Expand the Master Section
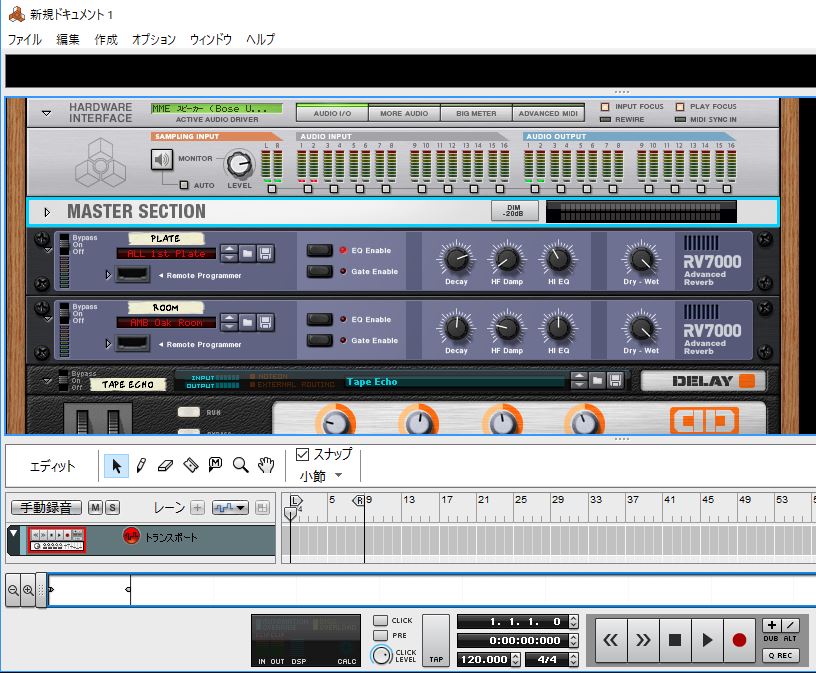This screenshot has height=673, width=816. click(47, 212)
